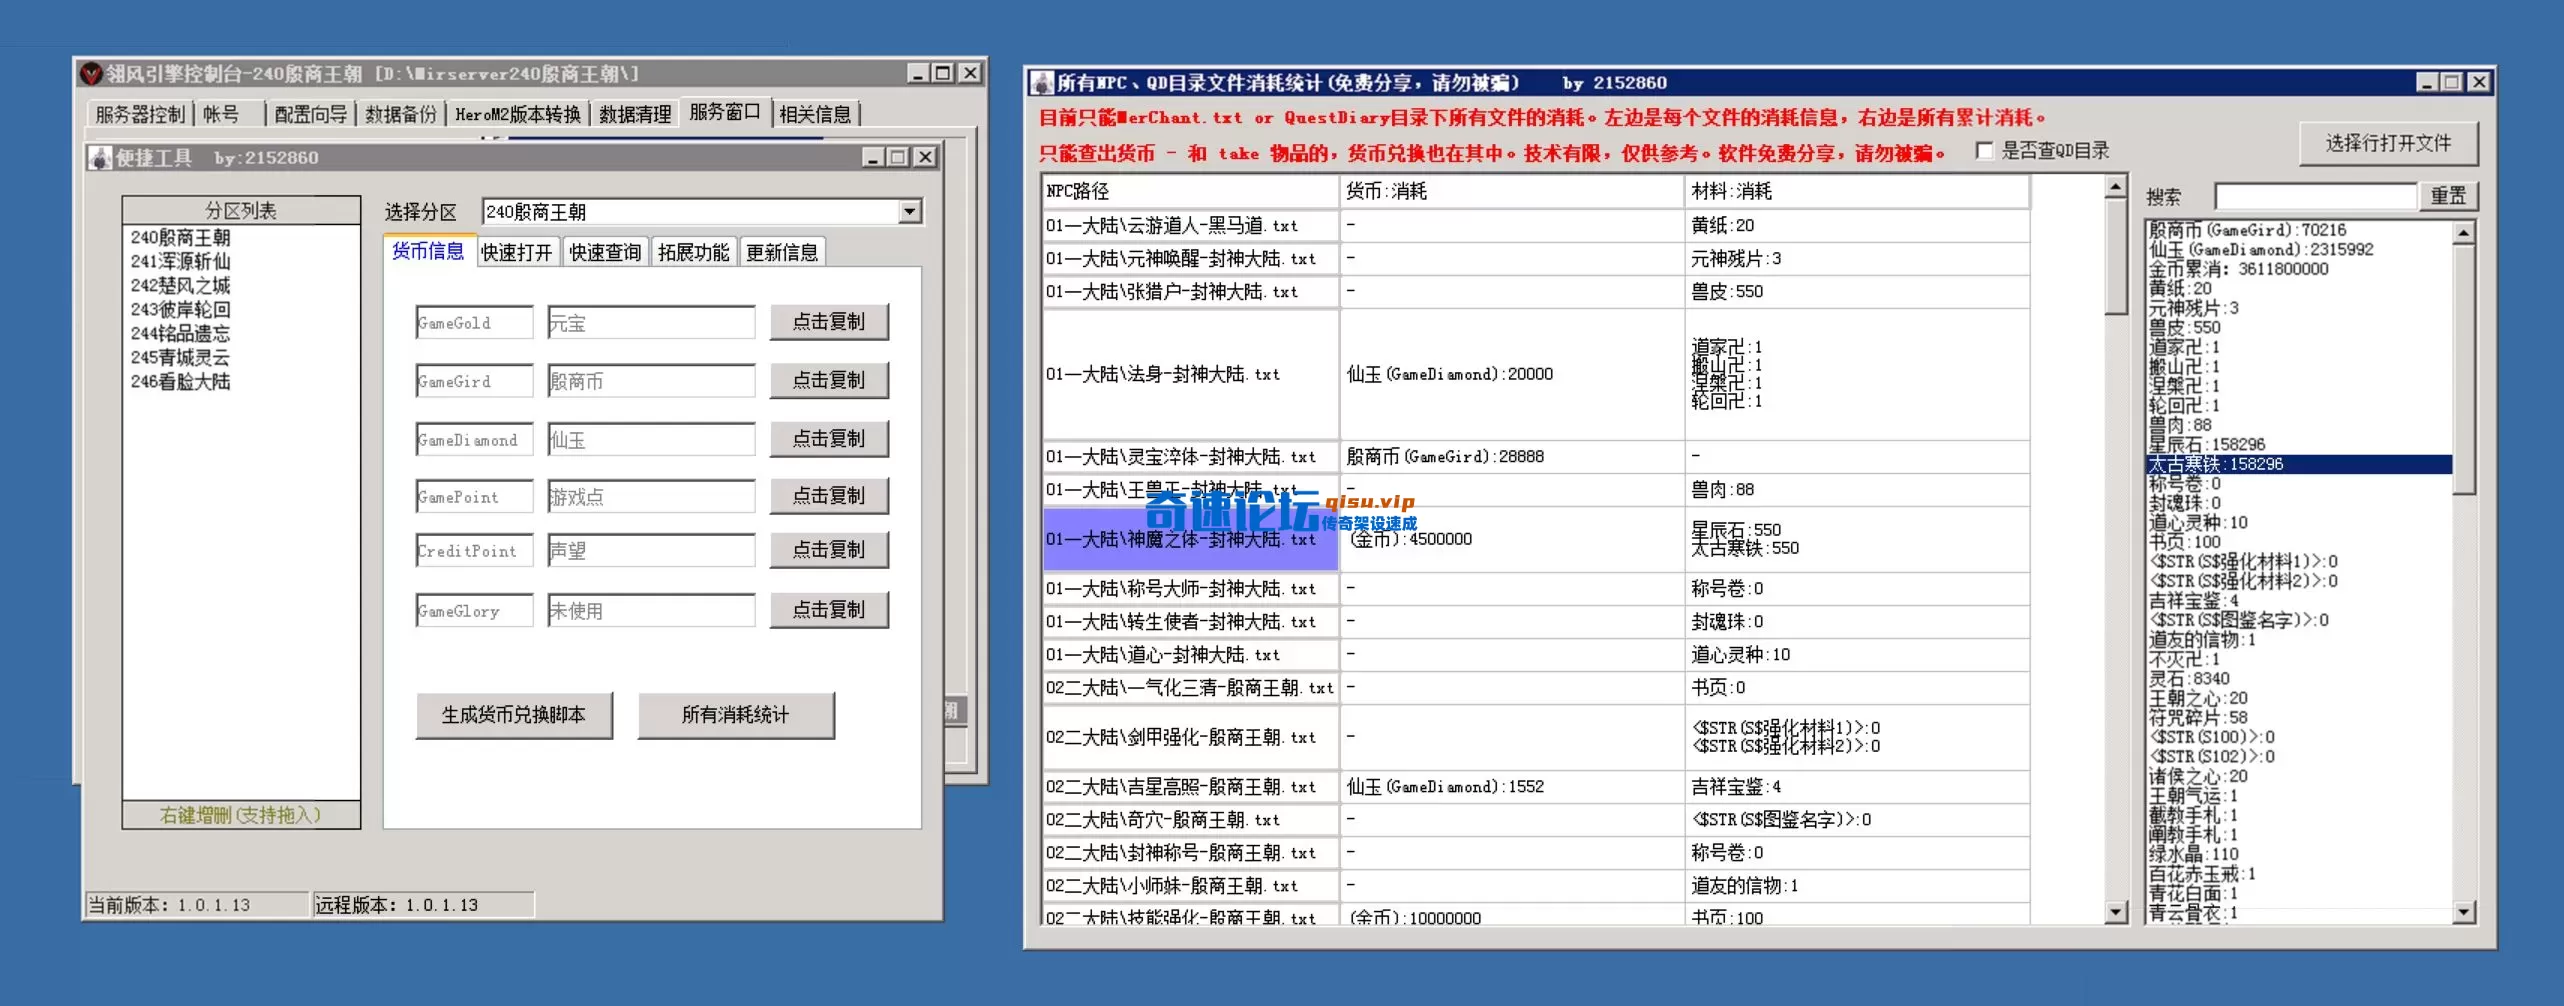Image resolution: width=2564 pixels, height=1006 pixels.
Task: Click the totals list scrollbar up arrow
Action: tap(2464, 233)
